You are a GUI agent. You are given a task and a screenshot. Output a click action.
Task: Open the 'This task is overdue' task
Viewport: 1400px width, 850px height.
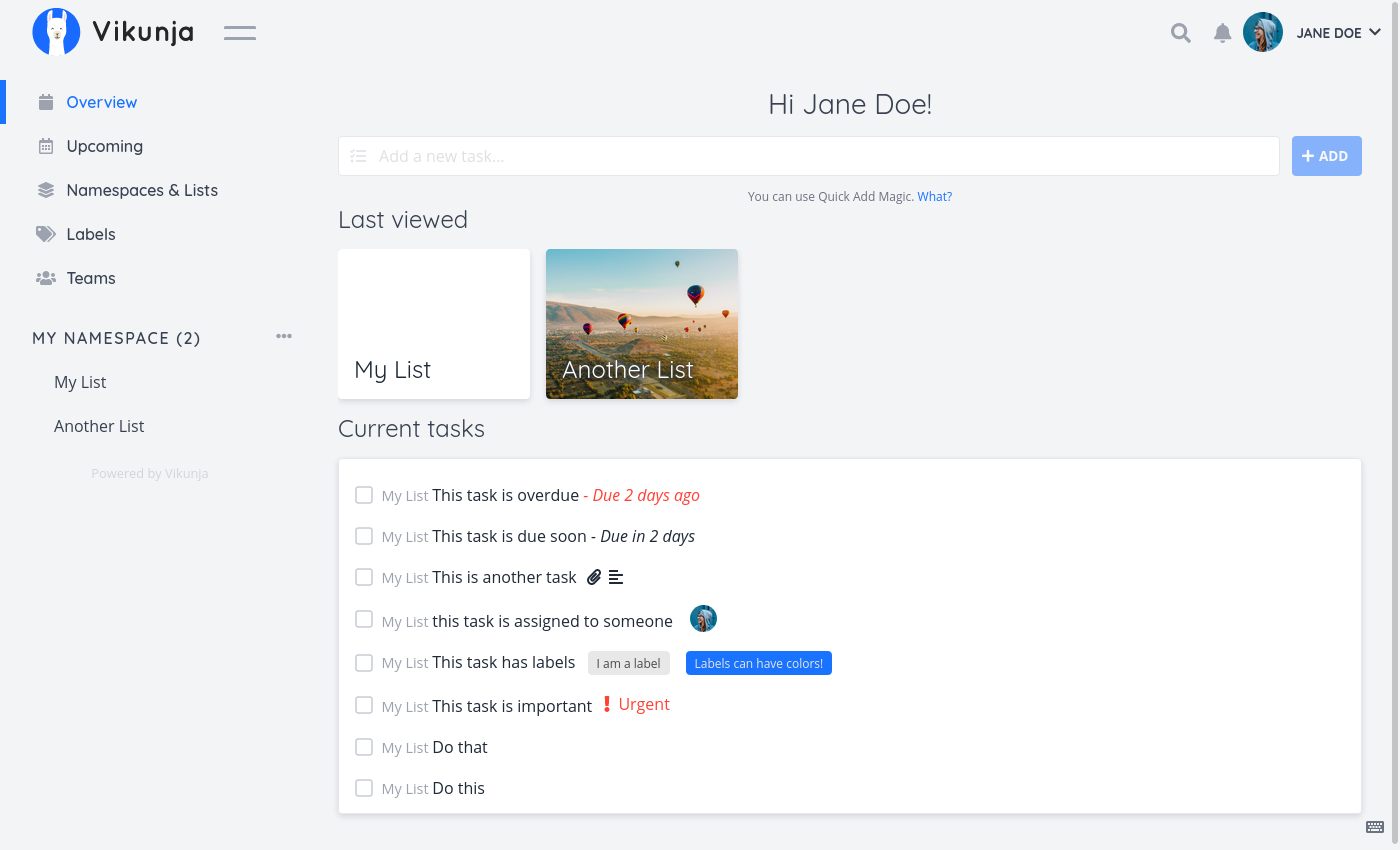coord(506,495)
